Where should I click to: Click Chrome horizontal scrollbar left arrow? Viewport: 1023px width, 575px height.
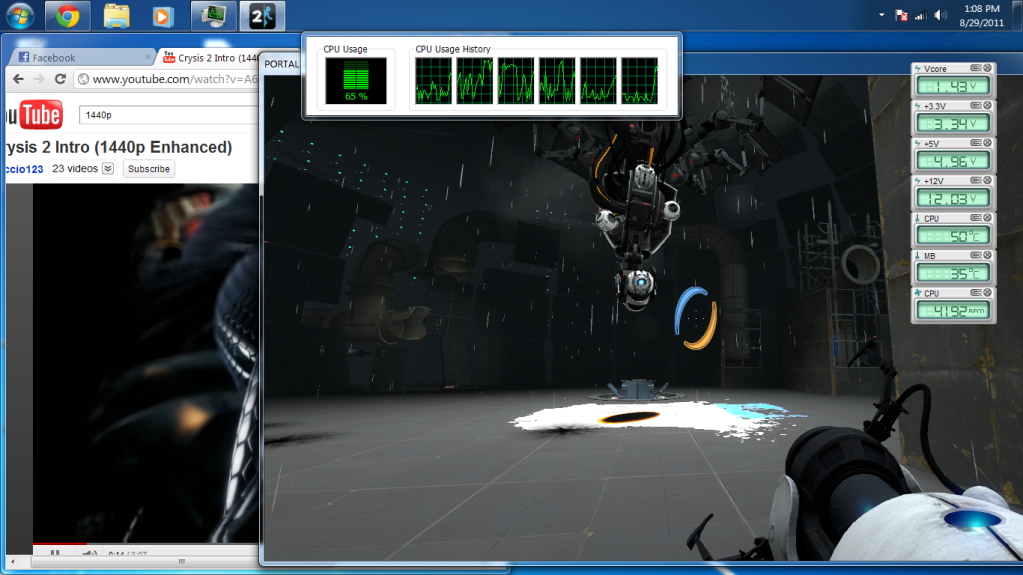[13, 561]
